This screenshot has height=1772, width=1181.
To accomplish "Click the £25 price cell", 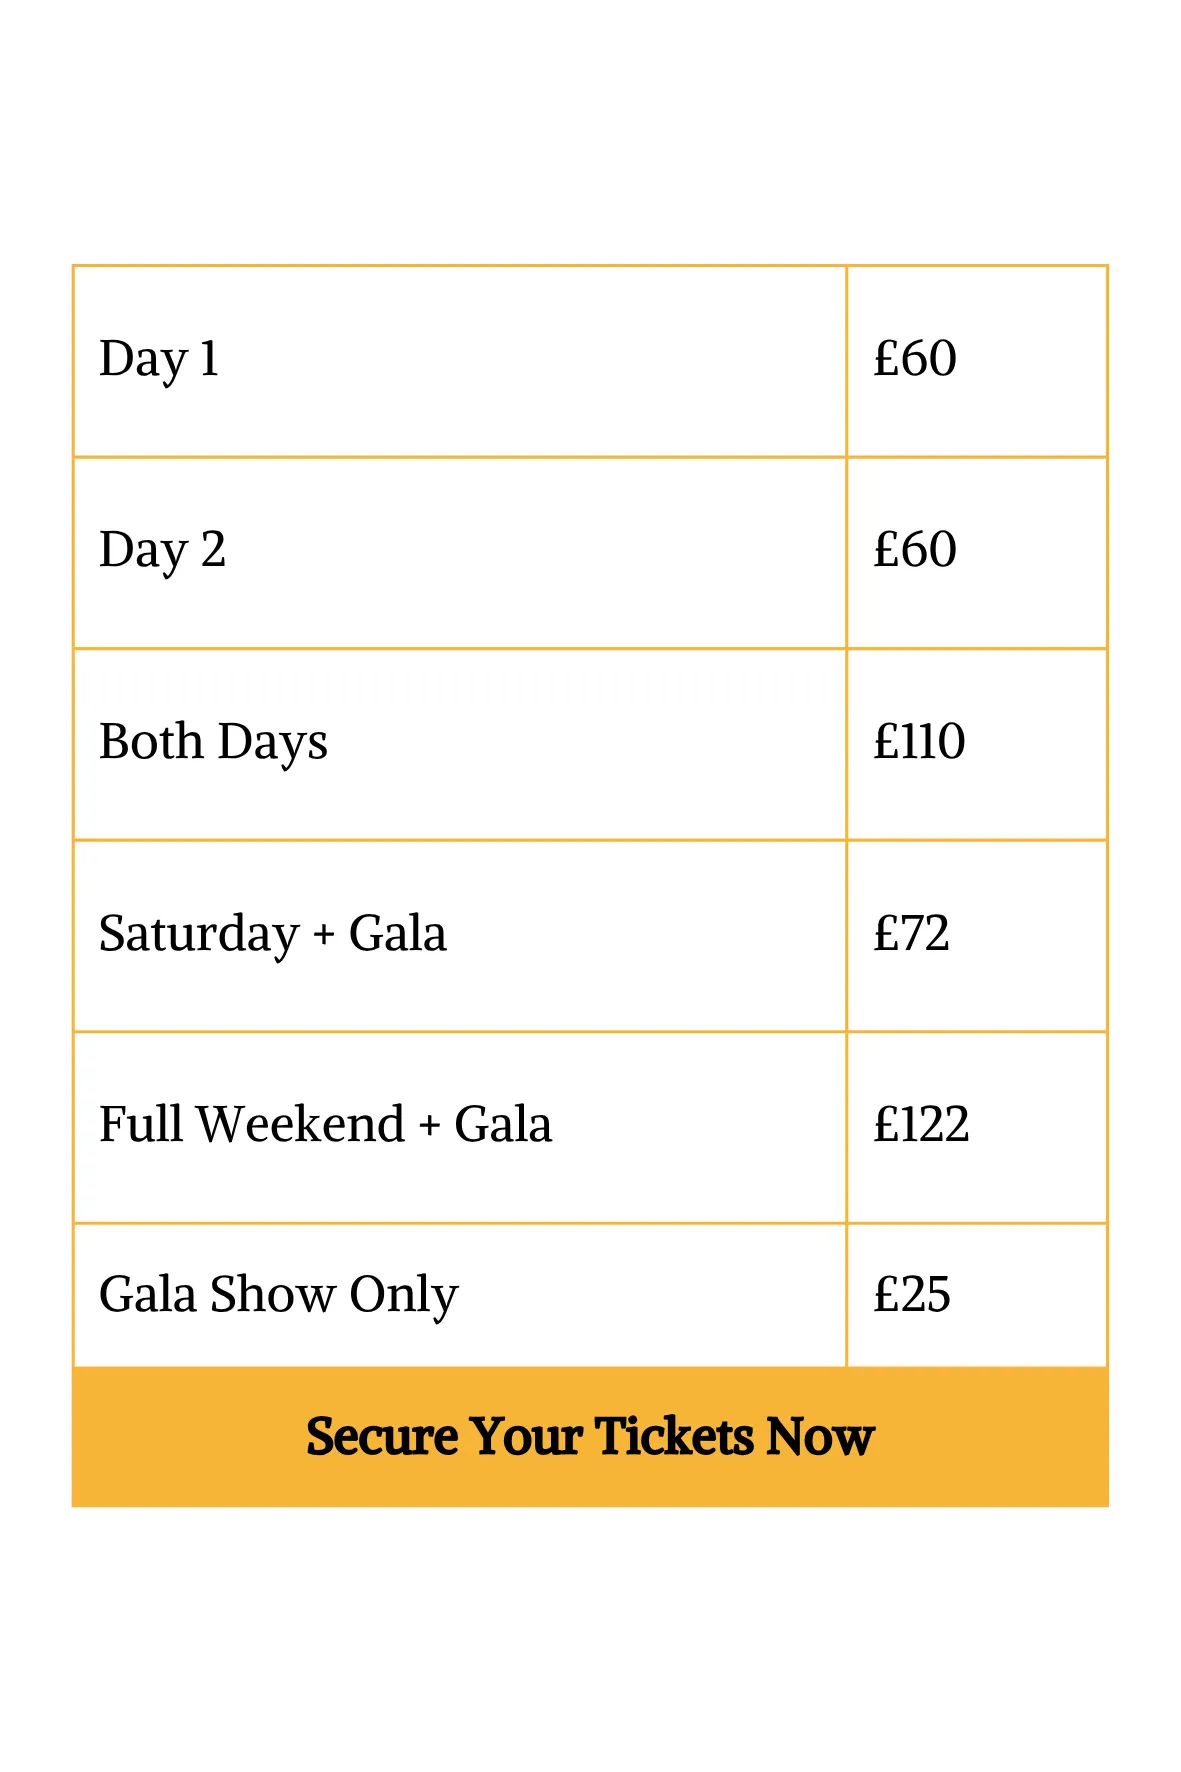I will click(x=911, y=1295).
